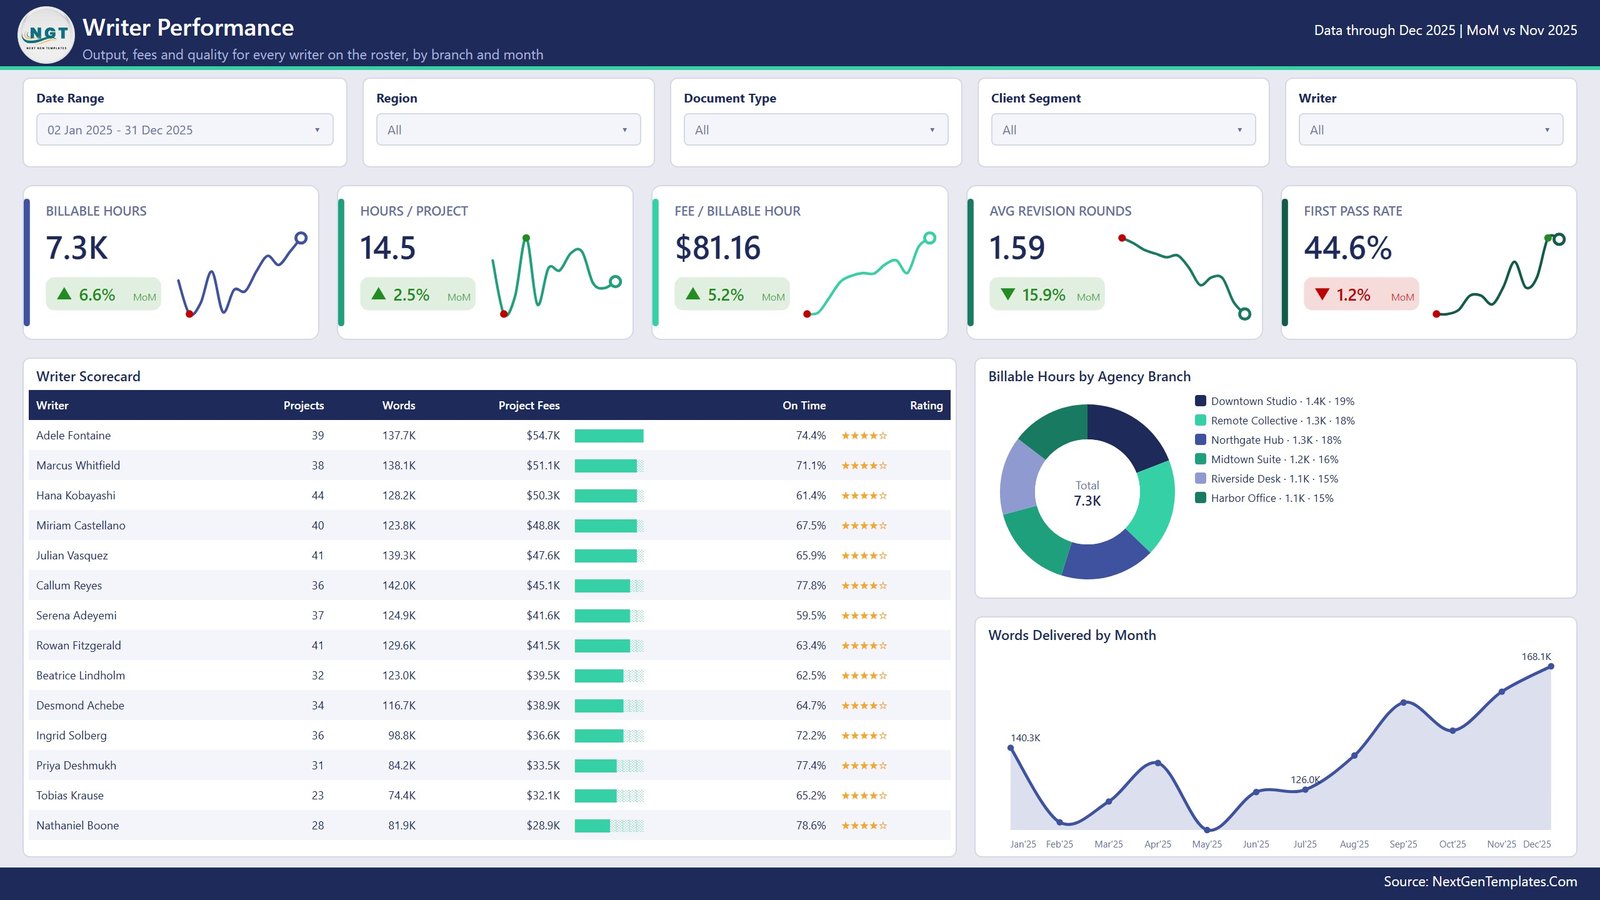Open the Date Range dropdown
The image size is (1600, 900).
click(x=185, y=130)
